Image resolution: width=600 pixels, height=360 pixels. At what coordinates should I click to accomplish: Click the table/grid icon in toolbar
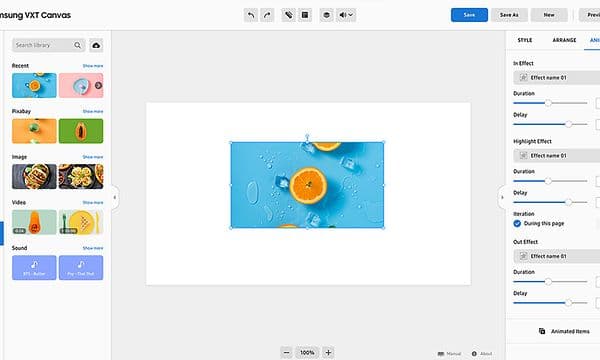coord(305,15)
